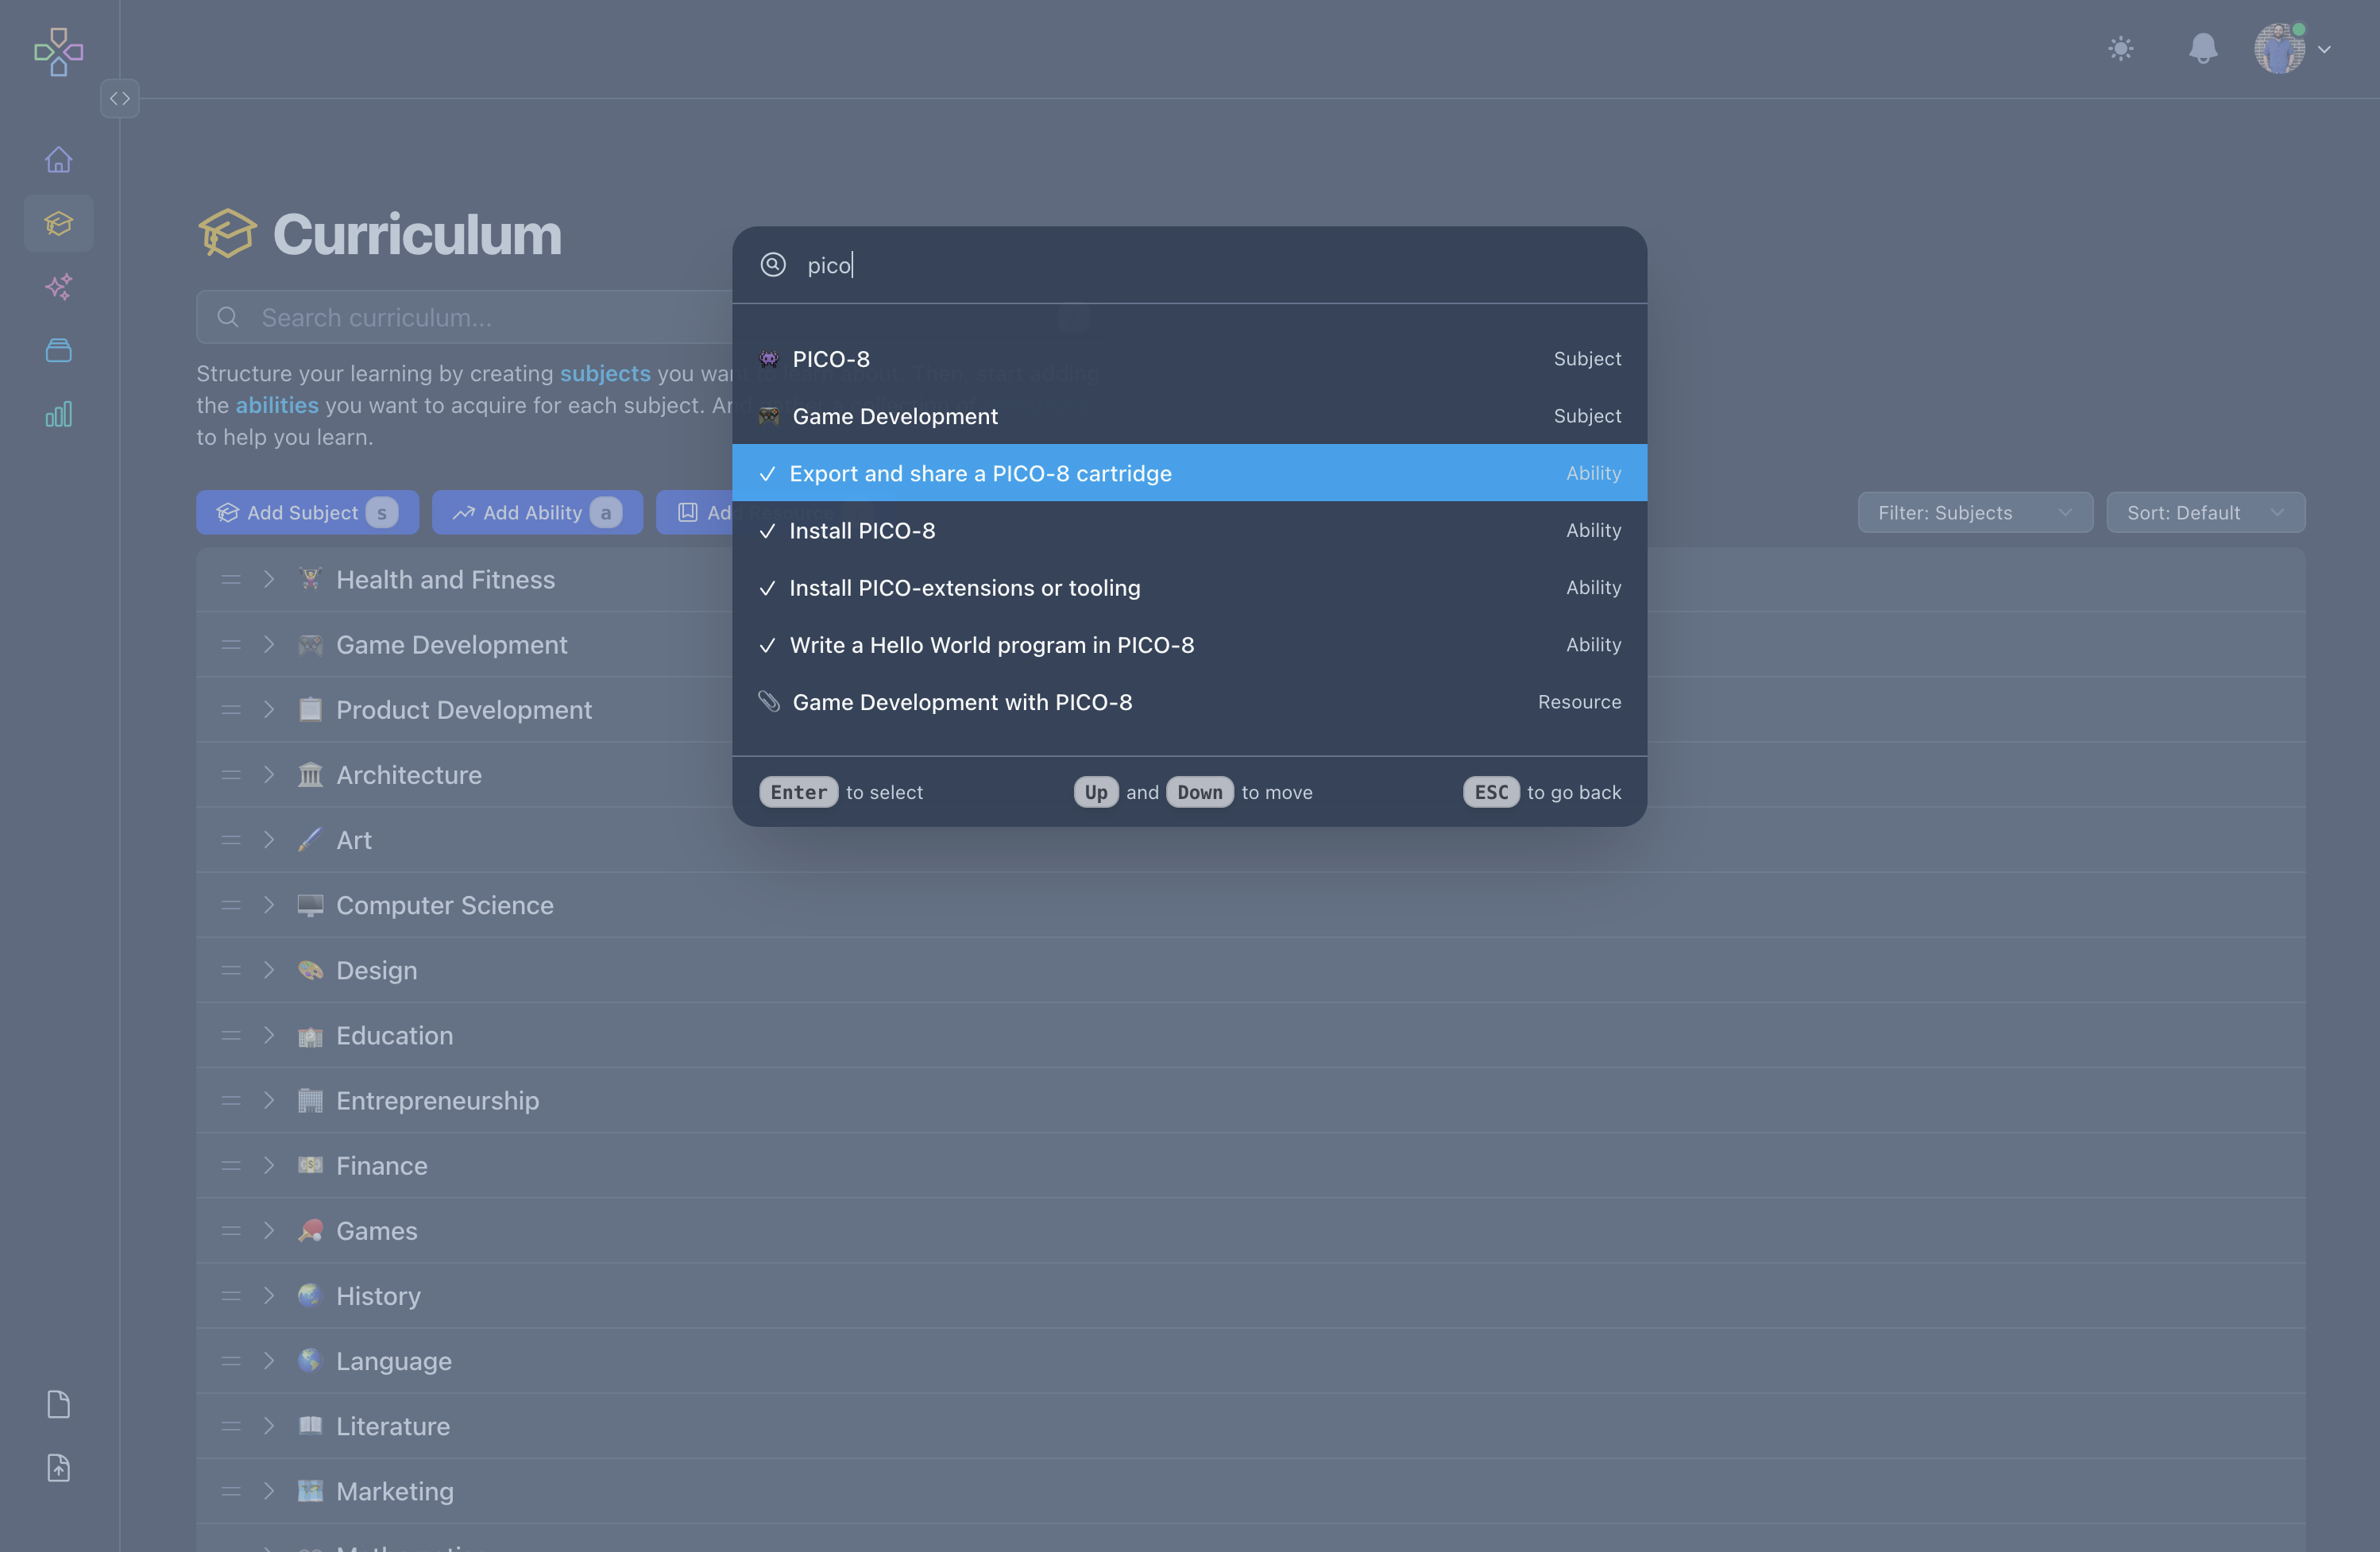Open the archive box section in sidebar
This screenshot has height=1552, width=2380.
click(58, 350)
